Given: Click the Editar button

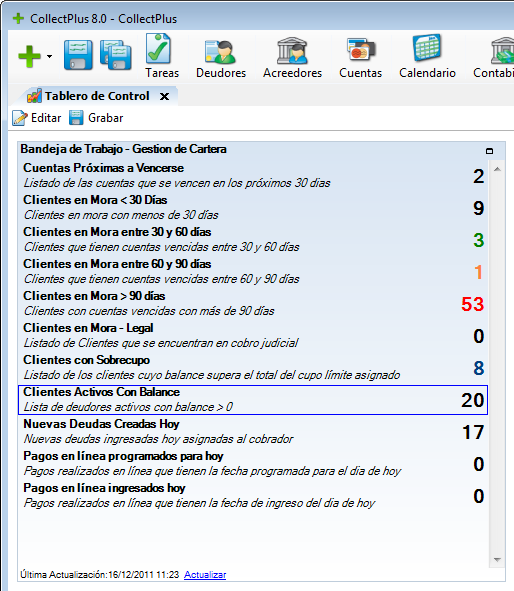Looking at the screenshot, I should coord(37,118).
